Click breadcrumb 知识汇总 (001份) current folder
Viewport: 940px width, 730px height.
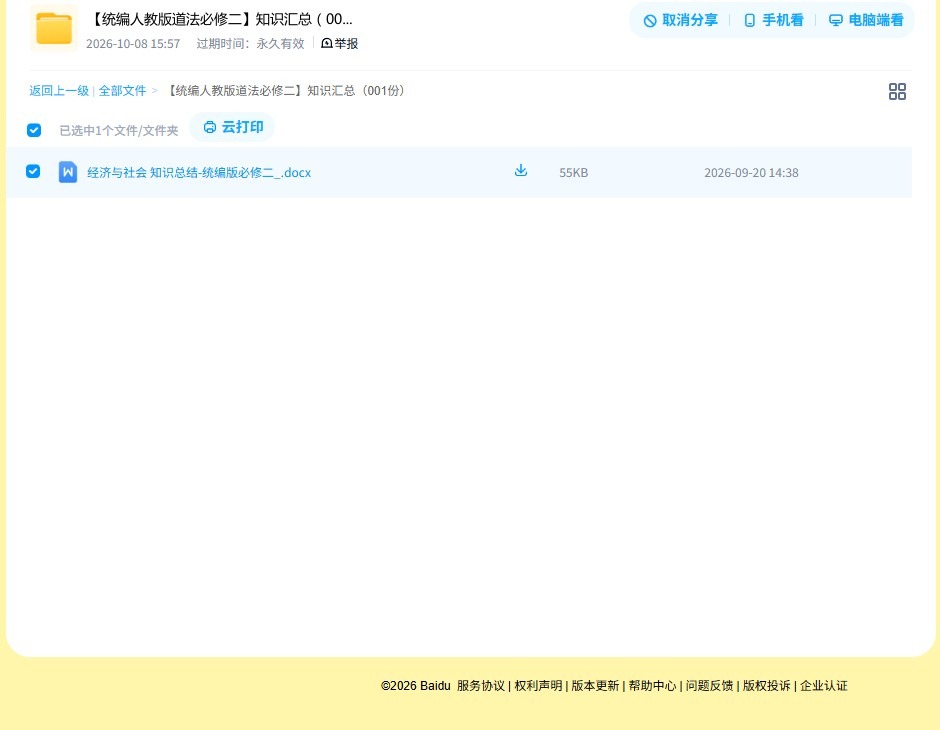287,91
